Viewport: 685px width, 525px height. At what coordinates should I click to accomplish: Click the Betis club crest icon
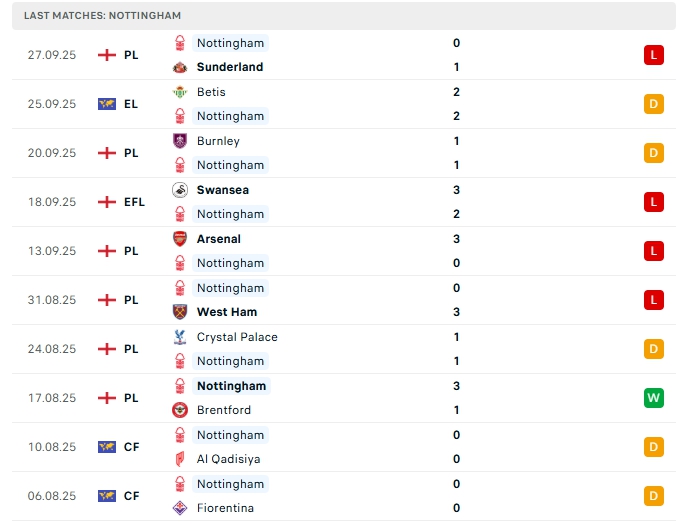pos(180,92)
